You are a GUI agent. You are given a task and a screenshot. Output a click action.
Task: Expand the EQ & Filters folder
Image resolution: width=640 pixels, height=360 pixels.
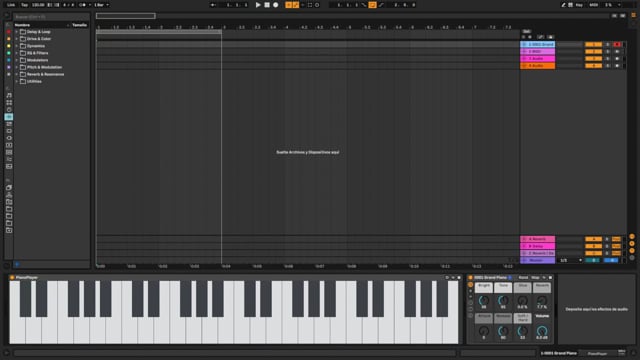click(17, 53)
